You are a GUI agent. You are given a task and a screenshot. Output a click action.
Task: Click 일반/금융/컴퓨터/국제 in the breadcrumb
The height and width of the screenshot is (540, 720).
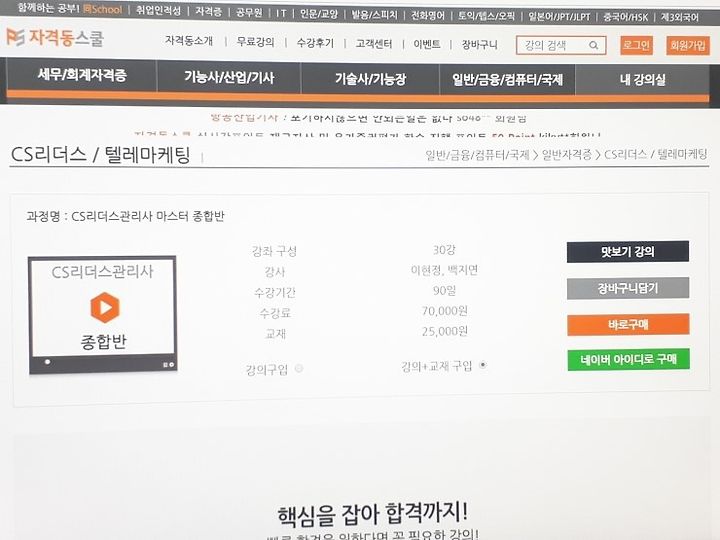click(x=478, y=155)
